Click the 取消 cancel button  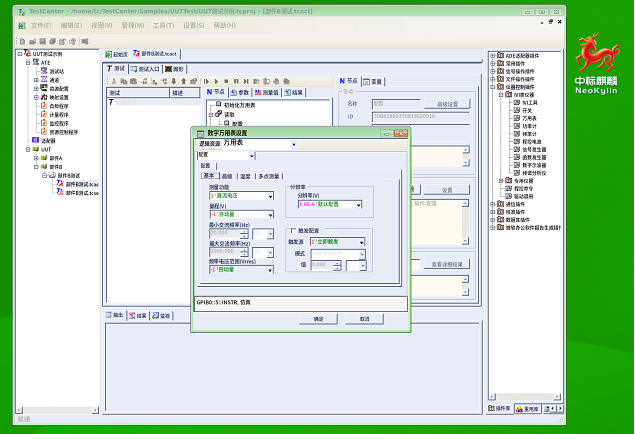point(364,318)
